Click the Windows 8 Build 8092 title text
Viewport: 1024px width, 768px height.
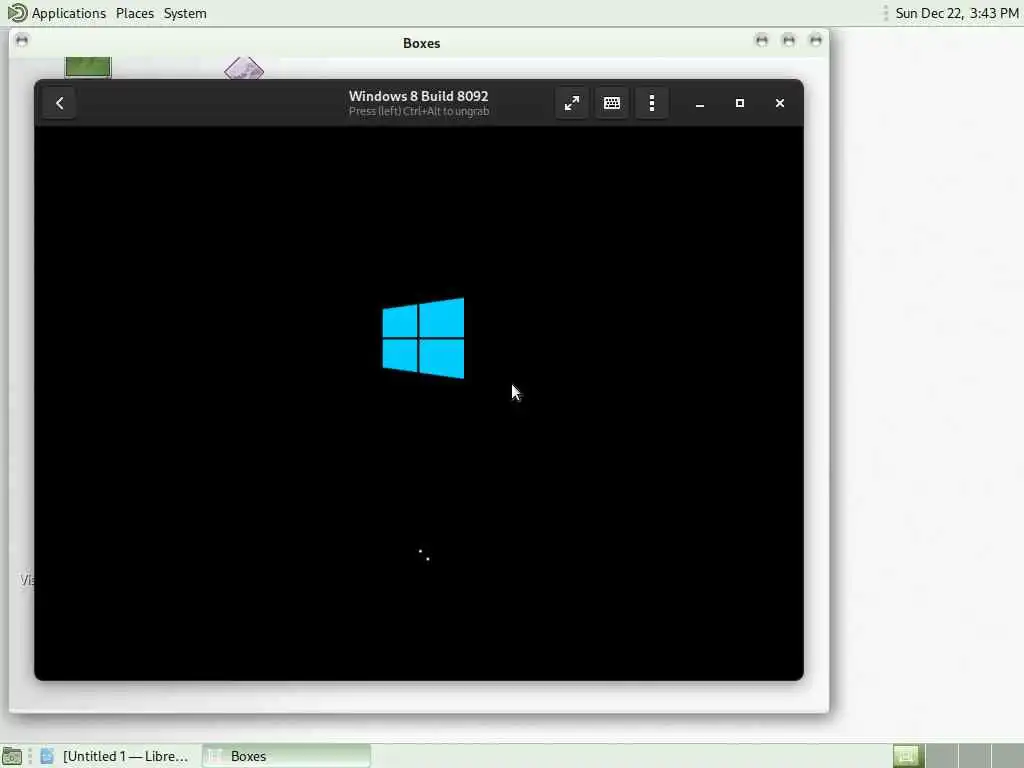coord(419,96)
